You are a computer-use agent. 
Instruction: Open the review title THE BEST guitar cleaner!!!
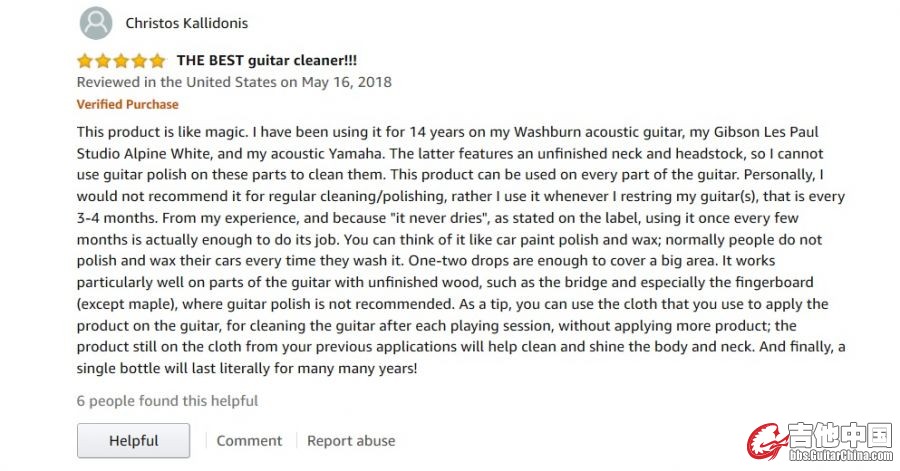click(267, 60)
